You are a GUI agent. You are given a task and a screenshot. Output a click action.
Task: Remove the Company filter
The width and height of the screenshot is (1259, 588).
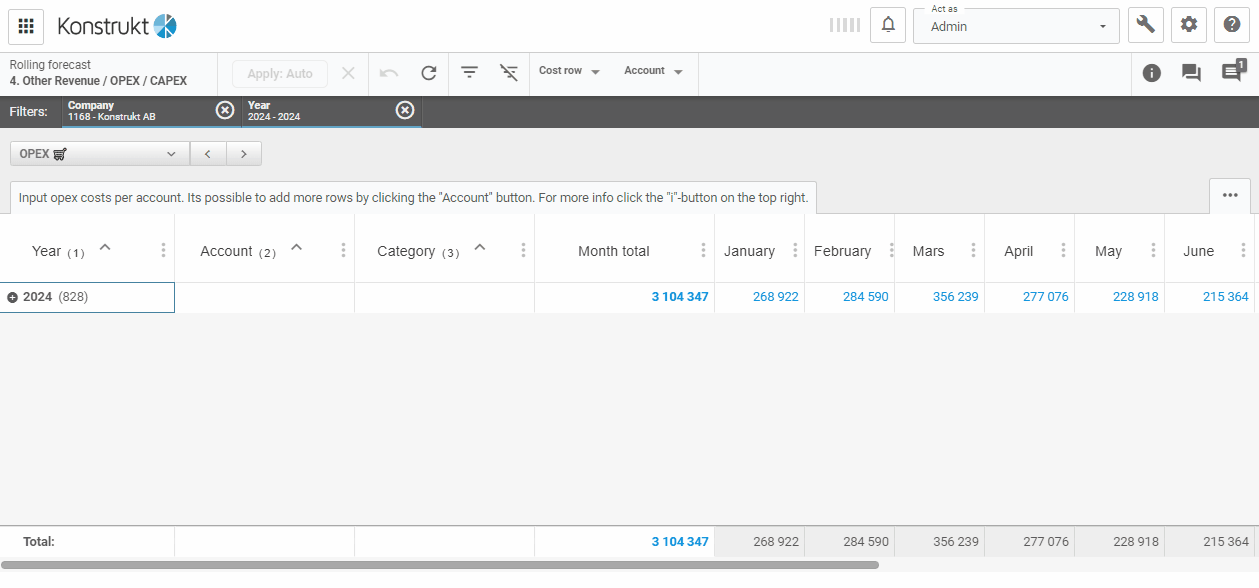point(225,110)
